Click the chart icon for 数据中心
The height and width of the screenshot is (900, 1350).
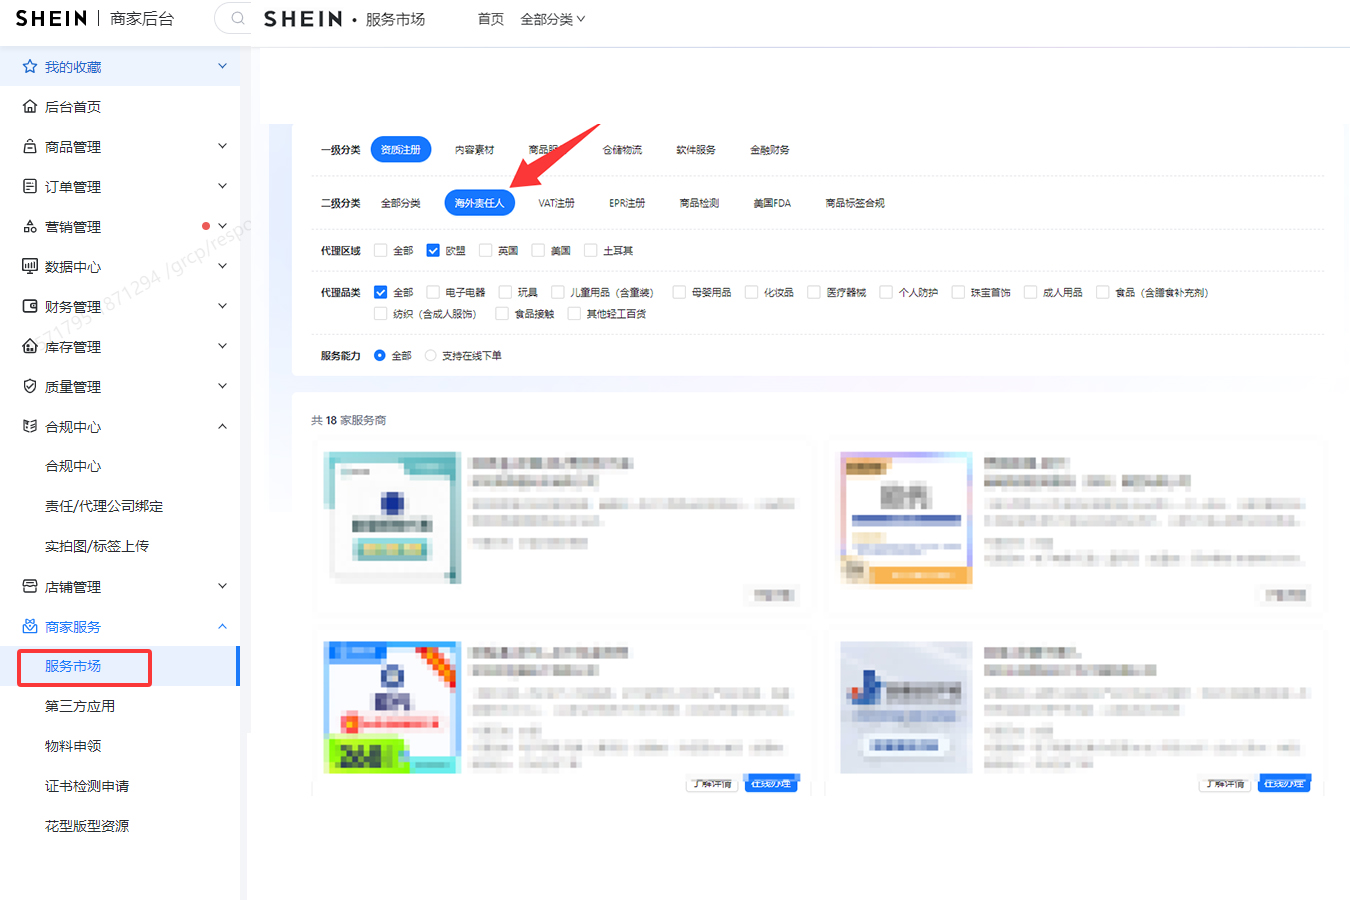(30, 267)
